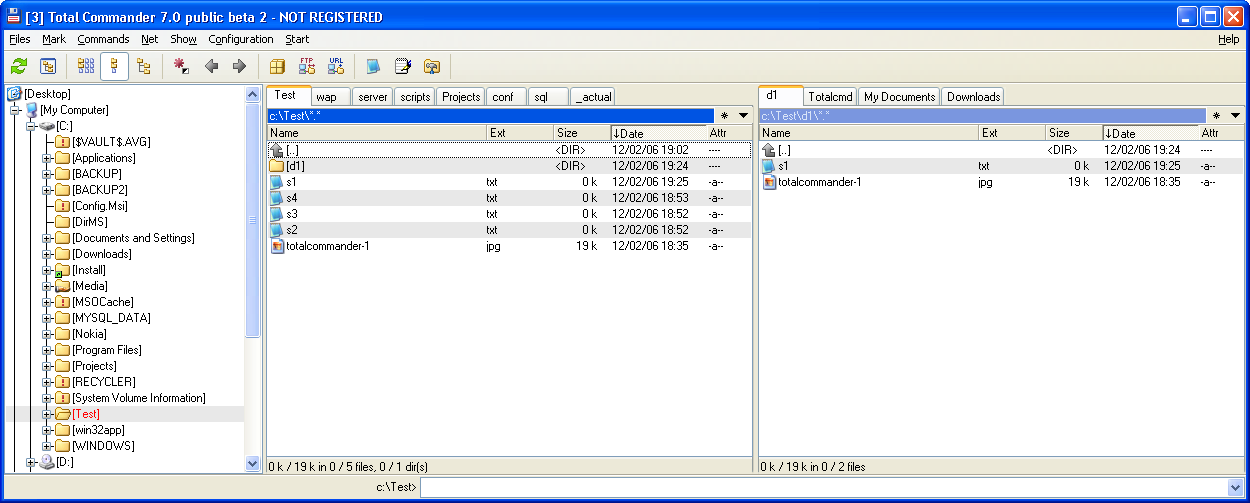This screenshot has width=1250, height=503.
Task: Go back with the left arrow icon
Action: (x=211, y=66)
